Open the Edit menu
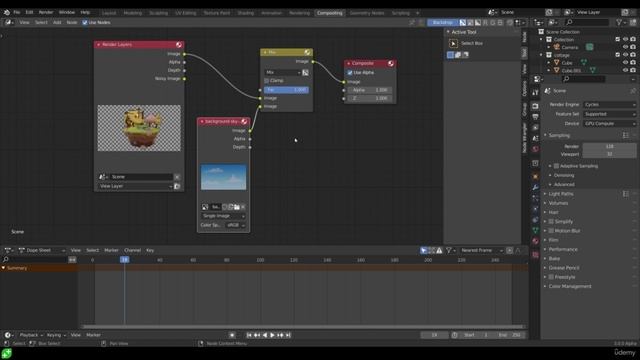 pos(29,12)
